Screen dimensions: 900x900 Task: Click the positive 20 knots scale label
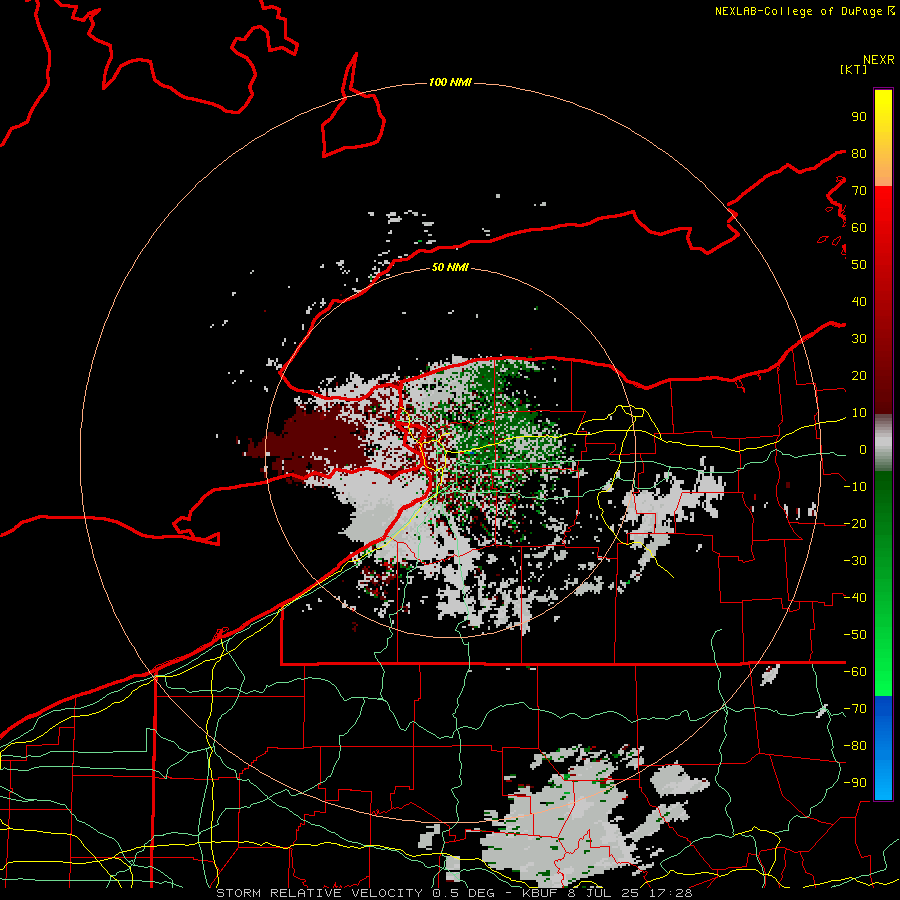859,375
